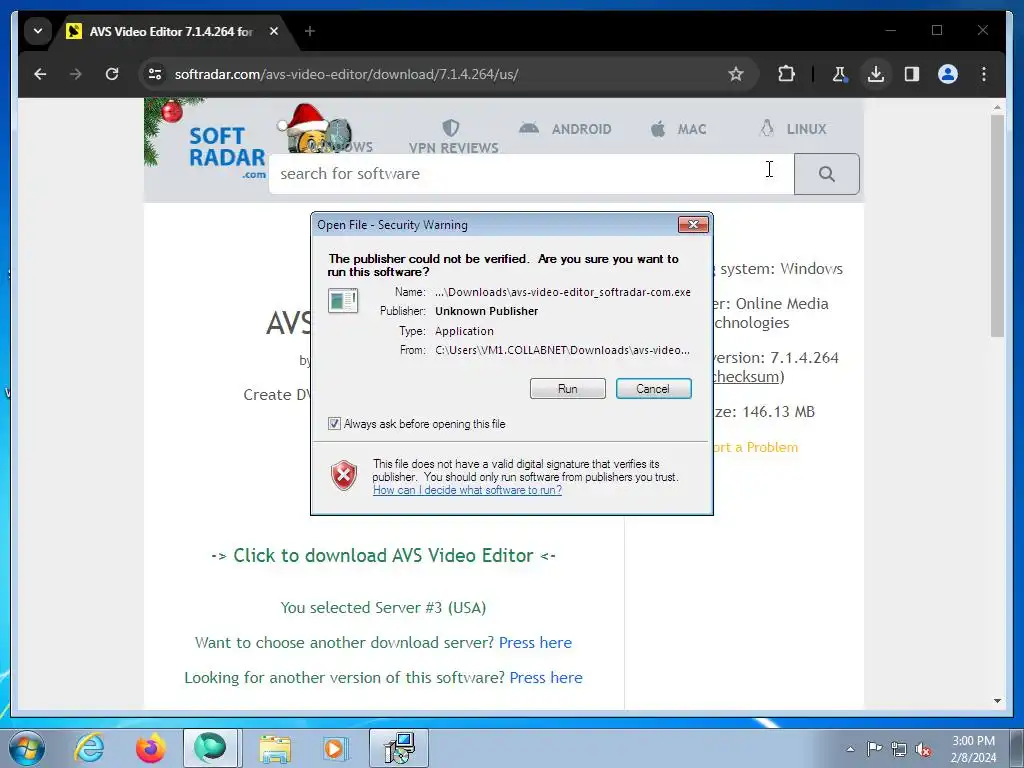This screenshot has height=768, width=1024.
Task: Open Android category in site menu
Action: point(566,129)
